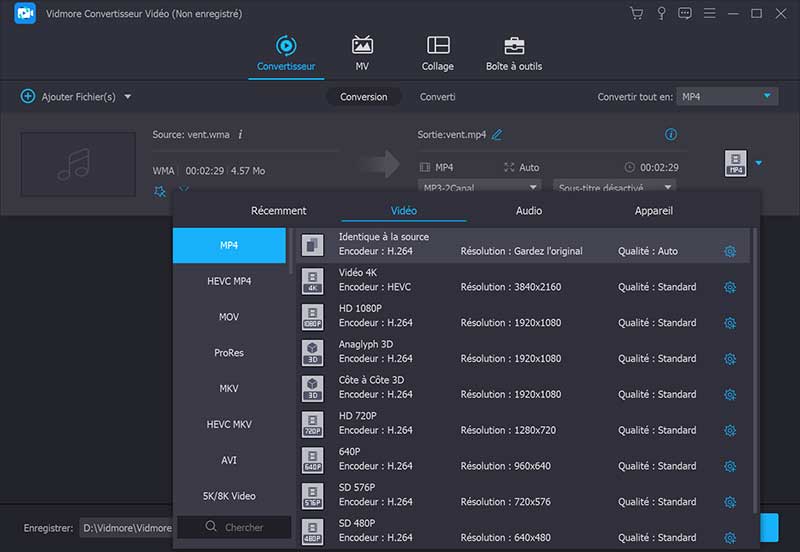Click the shopping cart icon

636,14
